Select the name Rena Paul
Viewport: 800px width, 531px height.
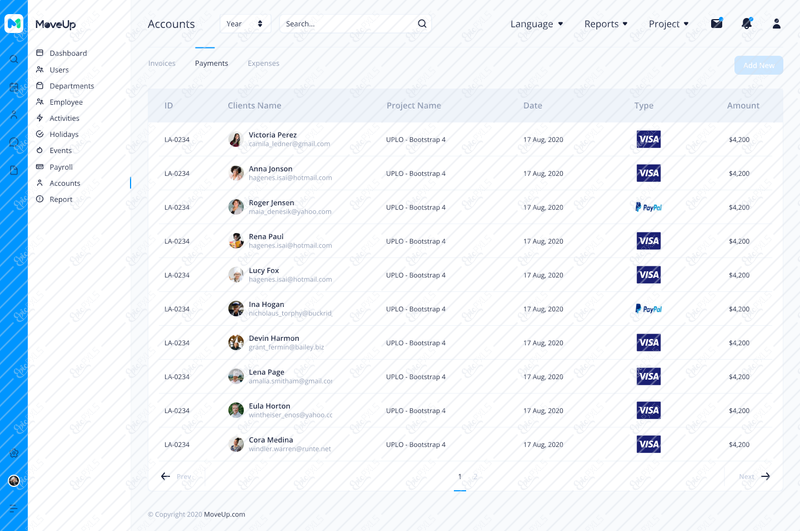(266, 237)
